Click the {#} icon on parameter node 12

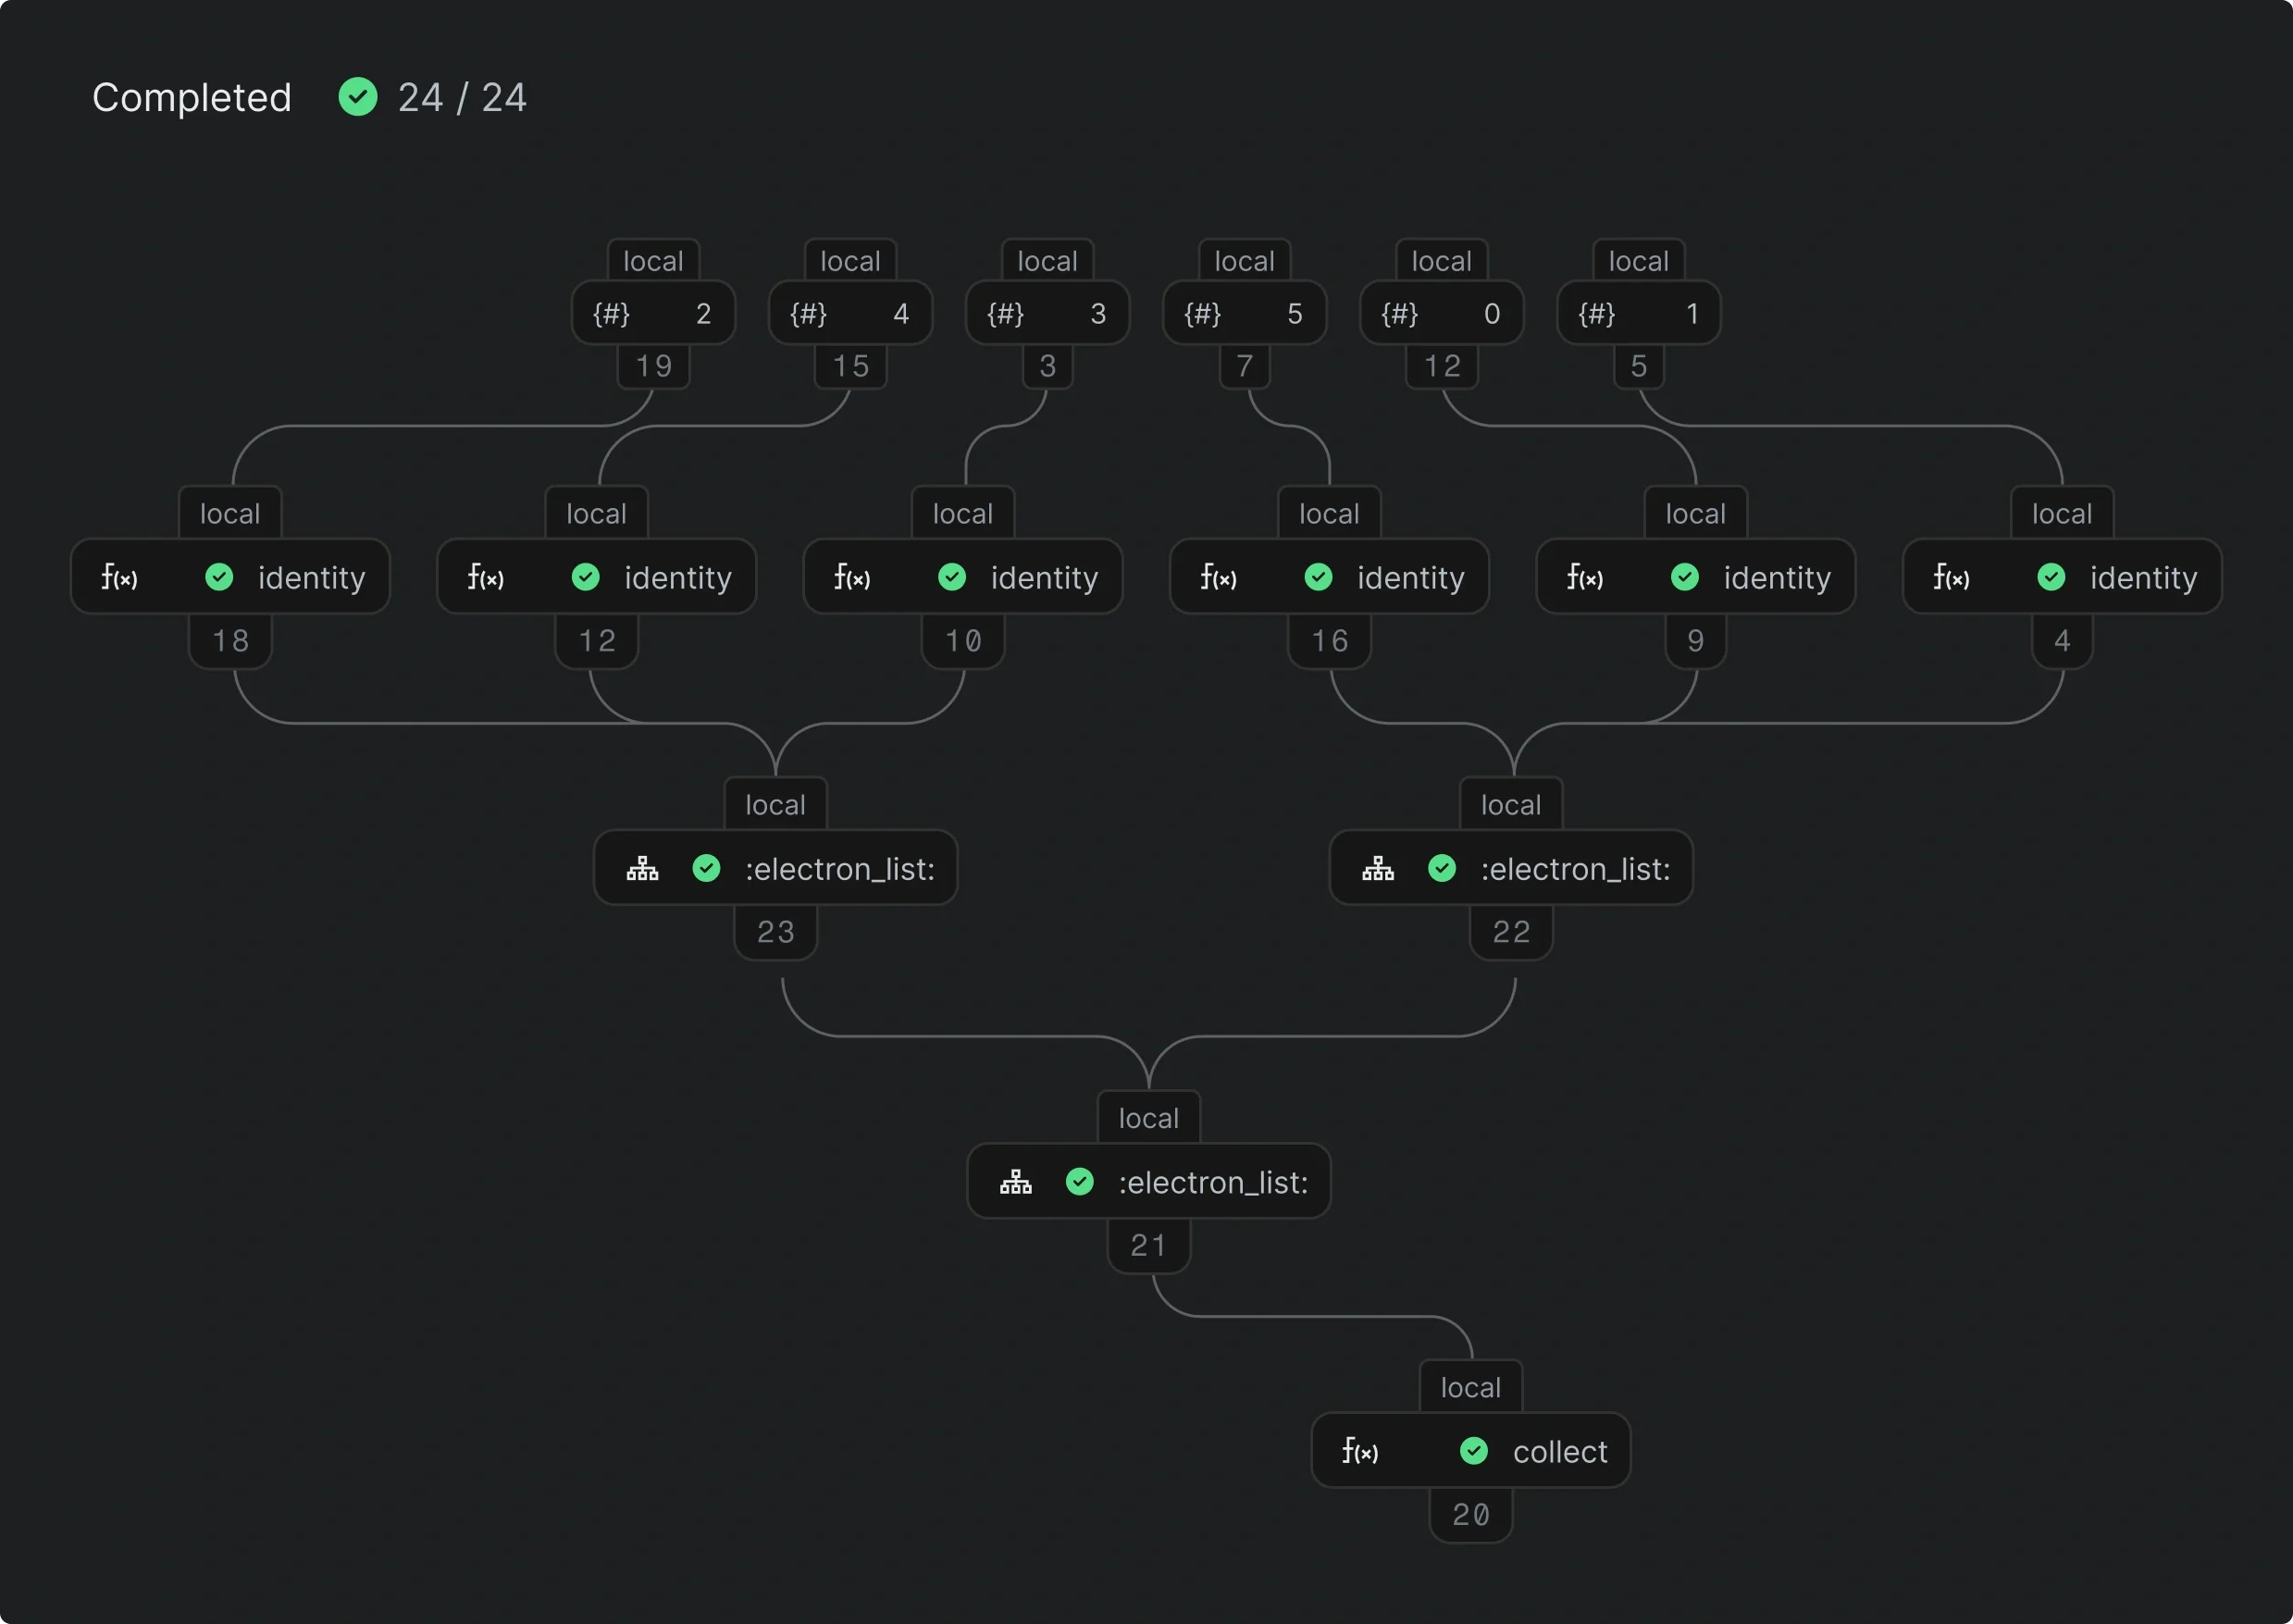[x=1399, y=314]
